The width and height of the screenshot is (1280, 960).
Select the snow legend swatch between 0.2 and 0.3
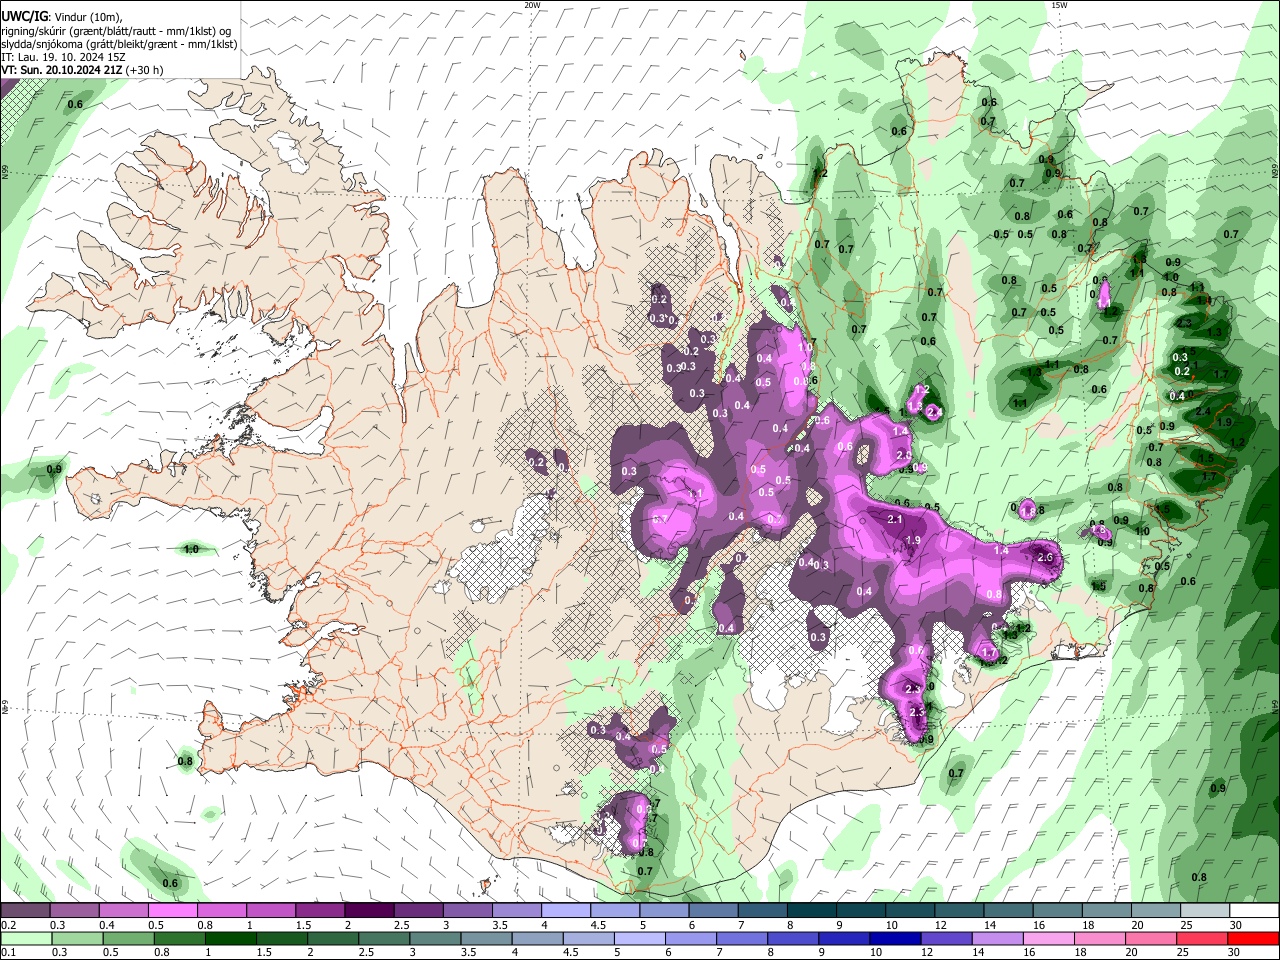(25, 910)
